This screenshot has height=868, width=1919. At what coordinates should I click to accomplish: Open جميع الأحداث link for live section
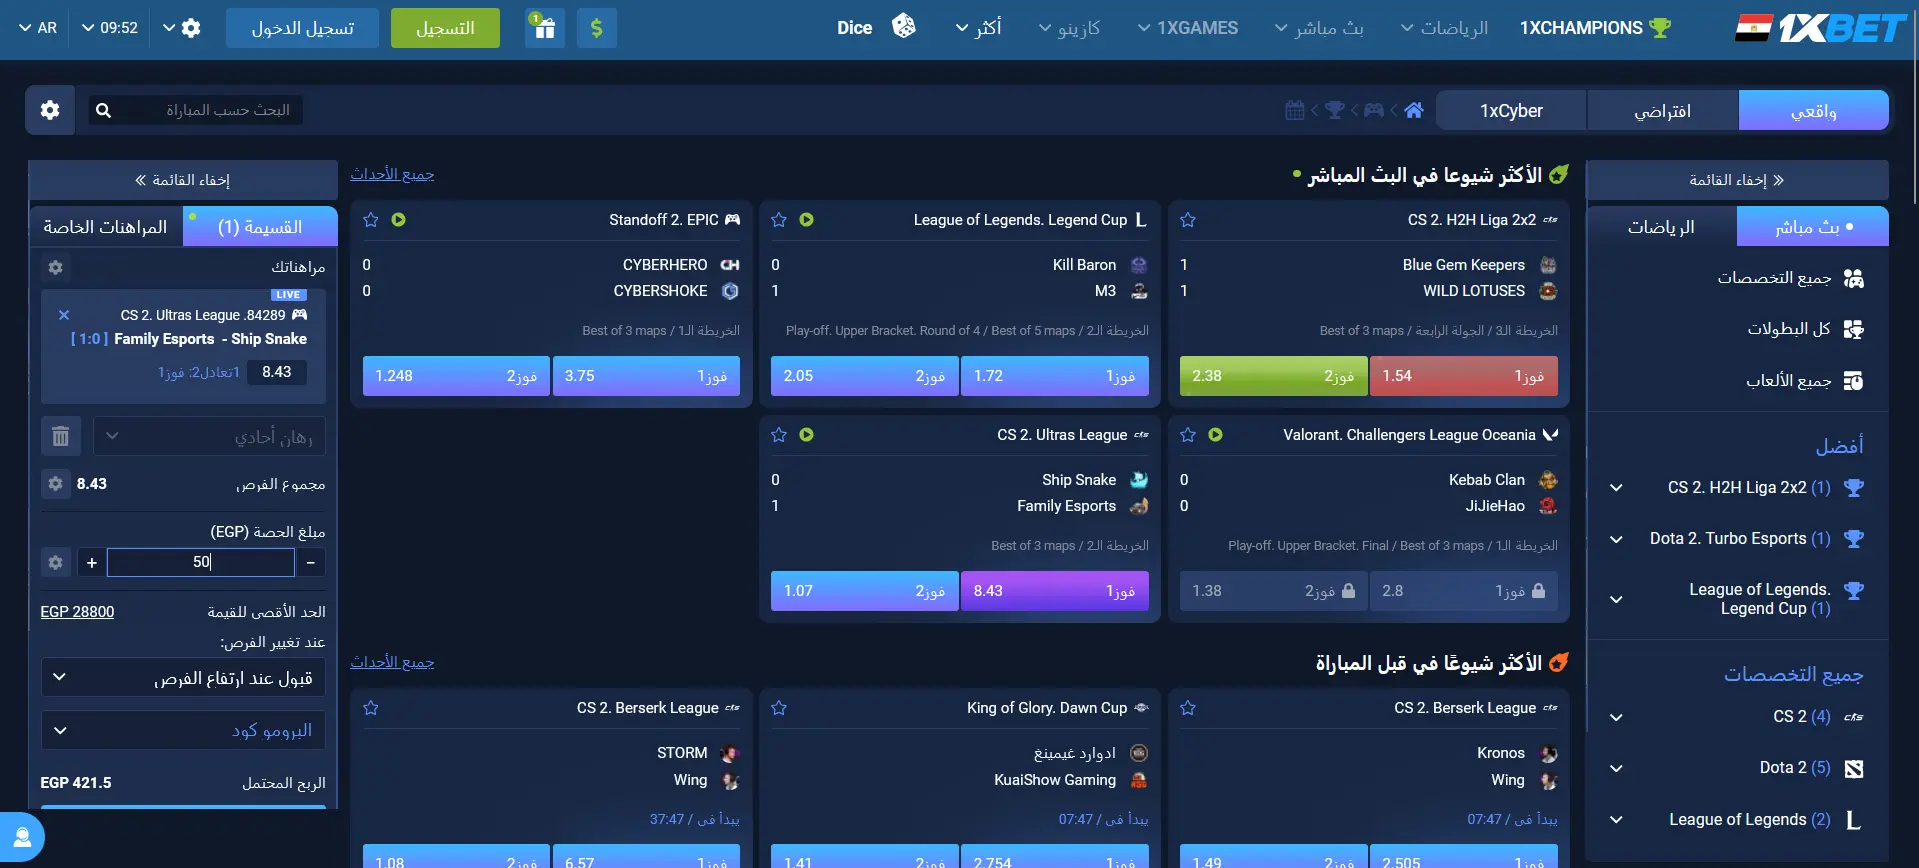click(392, 174)
